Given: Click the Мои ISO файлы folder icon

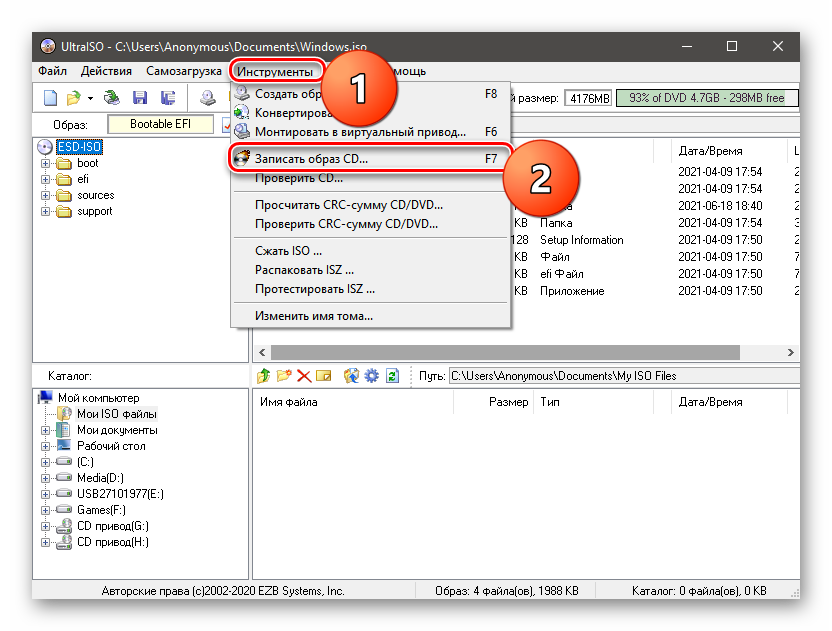Looking at the screenshot, I should (x=64, y=413).
